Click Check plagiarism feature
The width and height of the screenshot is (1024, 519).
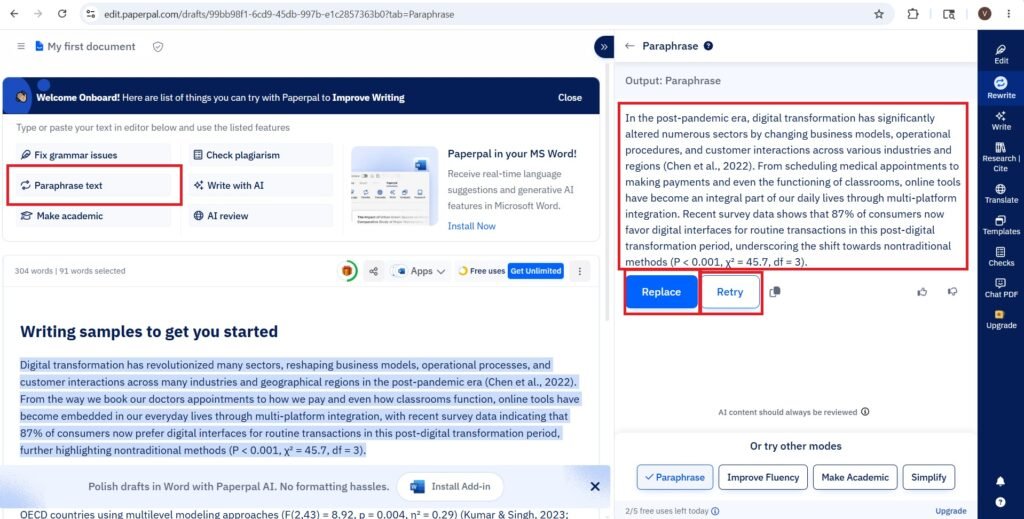[x=261, y=155]
